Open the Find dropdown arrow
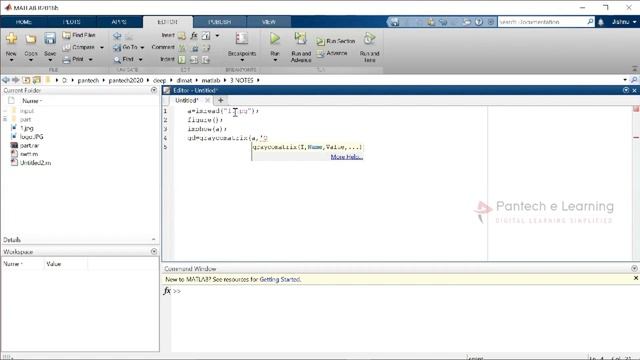 (x=140, y=60)
